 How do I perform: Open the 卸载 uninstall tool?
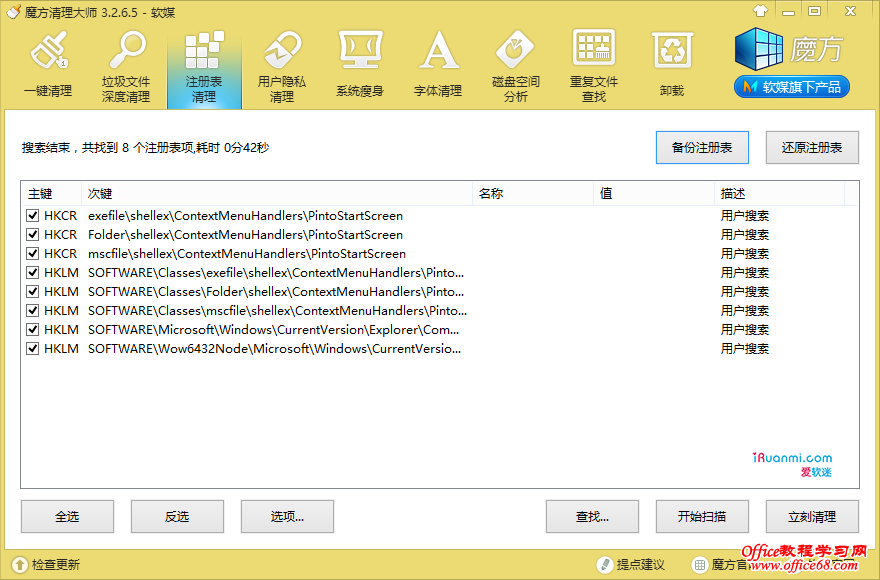point(672,66)
